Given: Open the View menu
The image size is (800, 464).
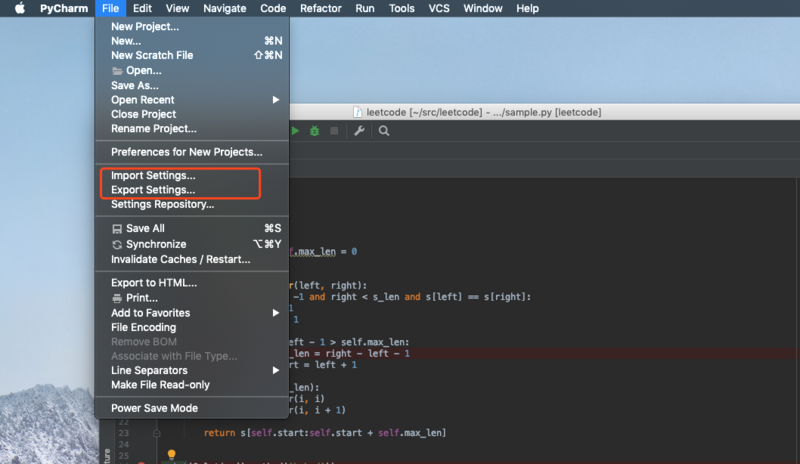Looking at the screenshot, I should pos(177,8).
